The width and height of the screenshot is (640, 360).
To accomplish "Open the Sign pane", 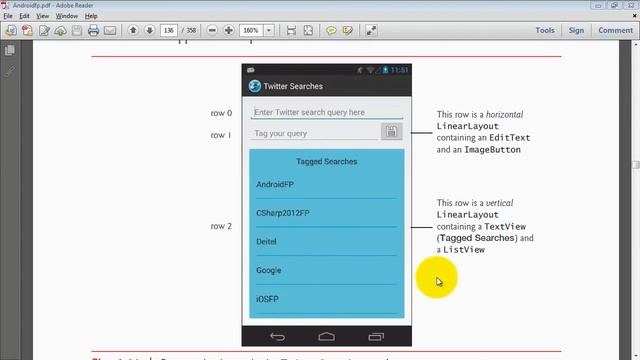I will (x=576, y=30).
